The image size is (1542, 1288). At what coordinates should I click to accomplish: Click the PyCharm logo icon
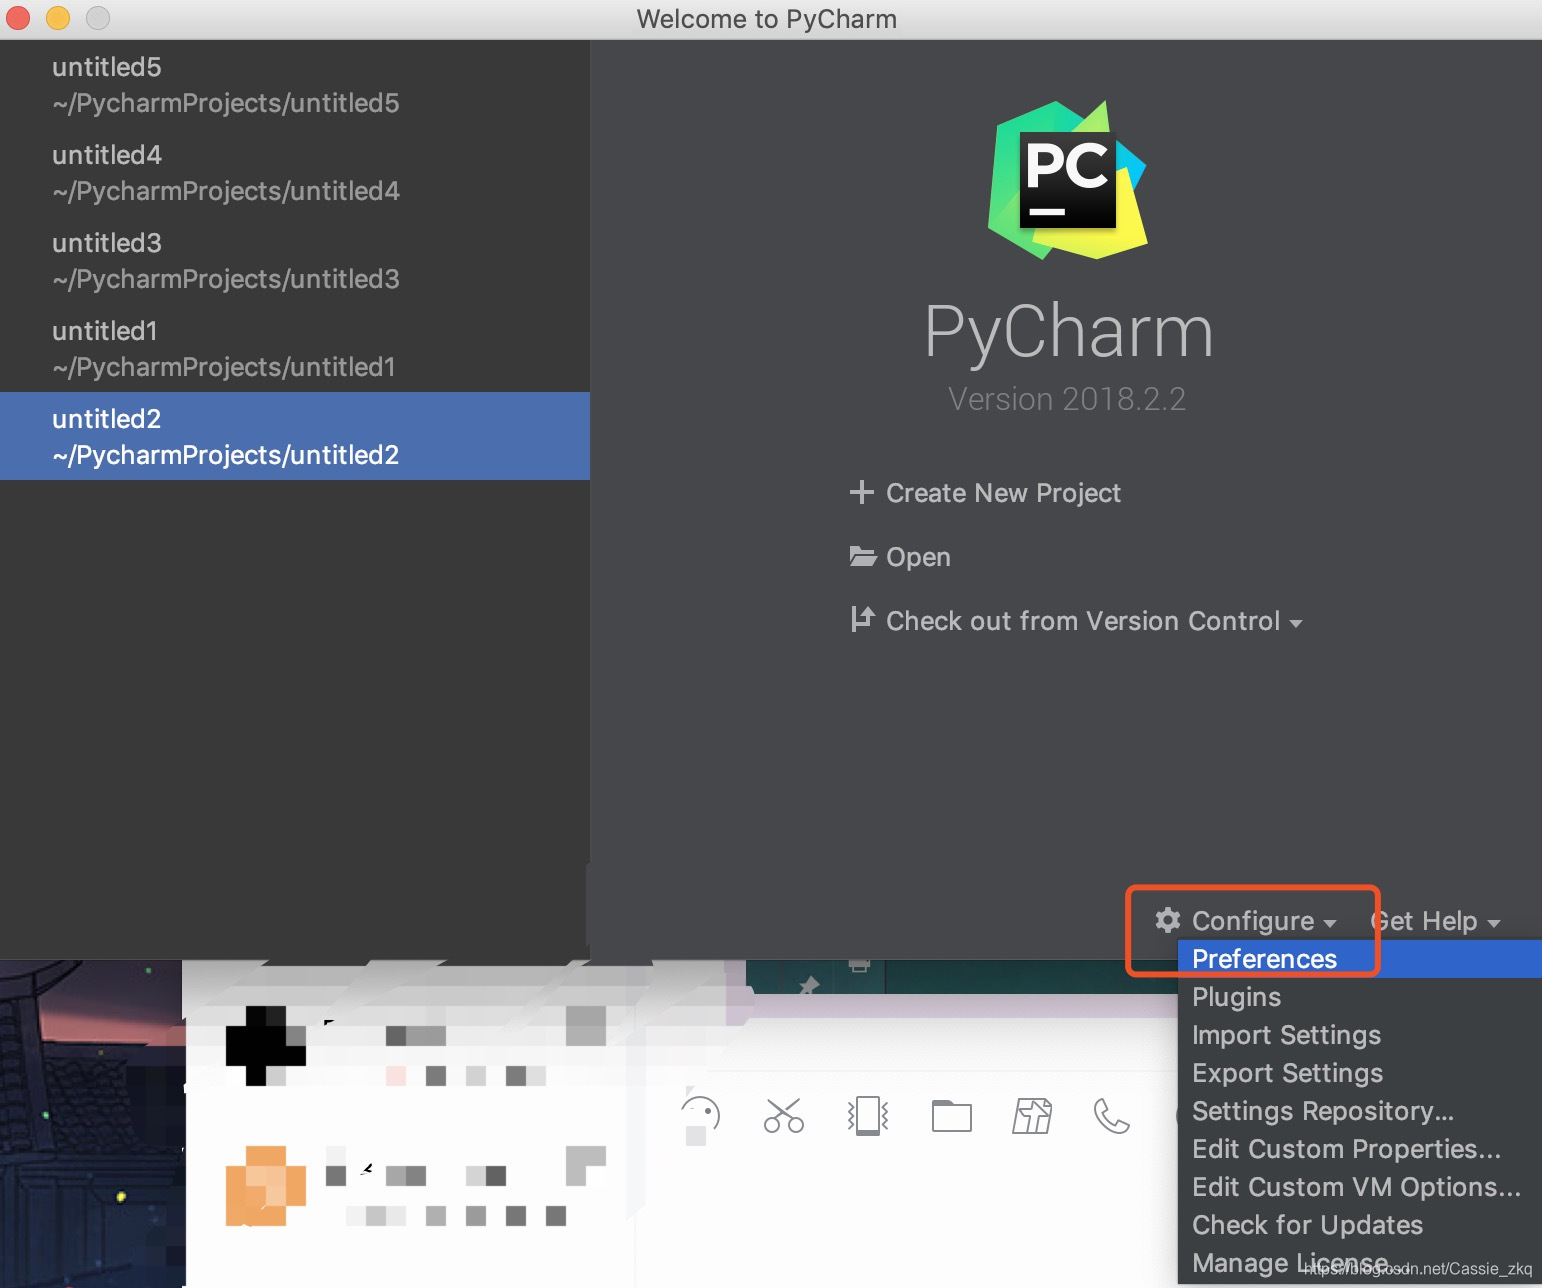click(1067, 180)
